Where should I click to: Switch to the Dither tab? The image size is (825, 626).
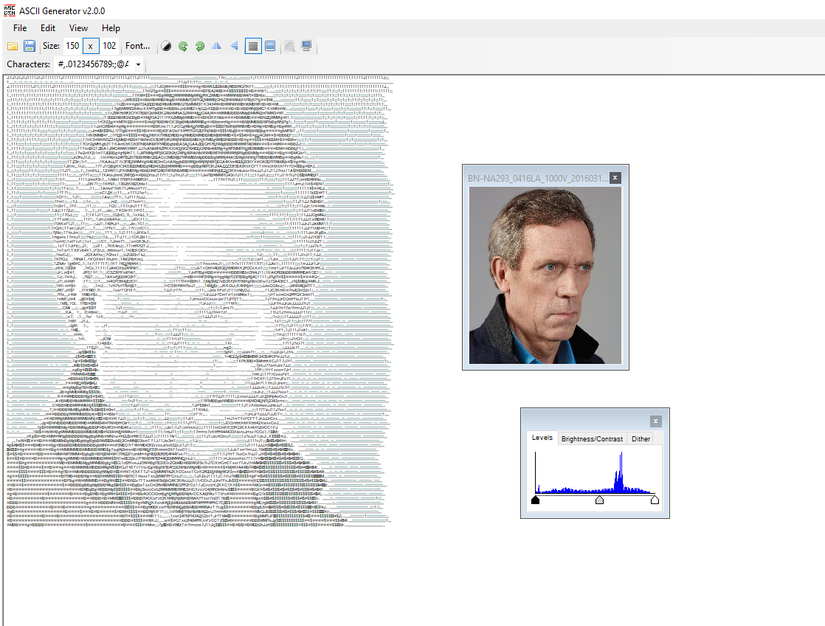click(641, 438)
